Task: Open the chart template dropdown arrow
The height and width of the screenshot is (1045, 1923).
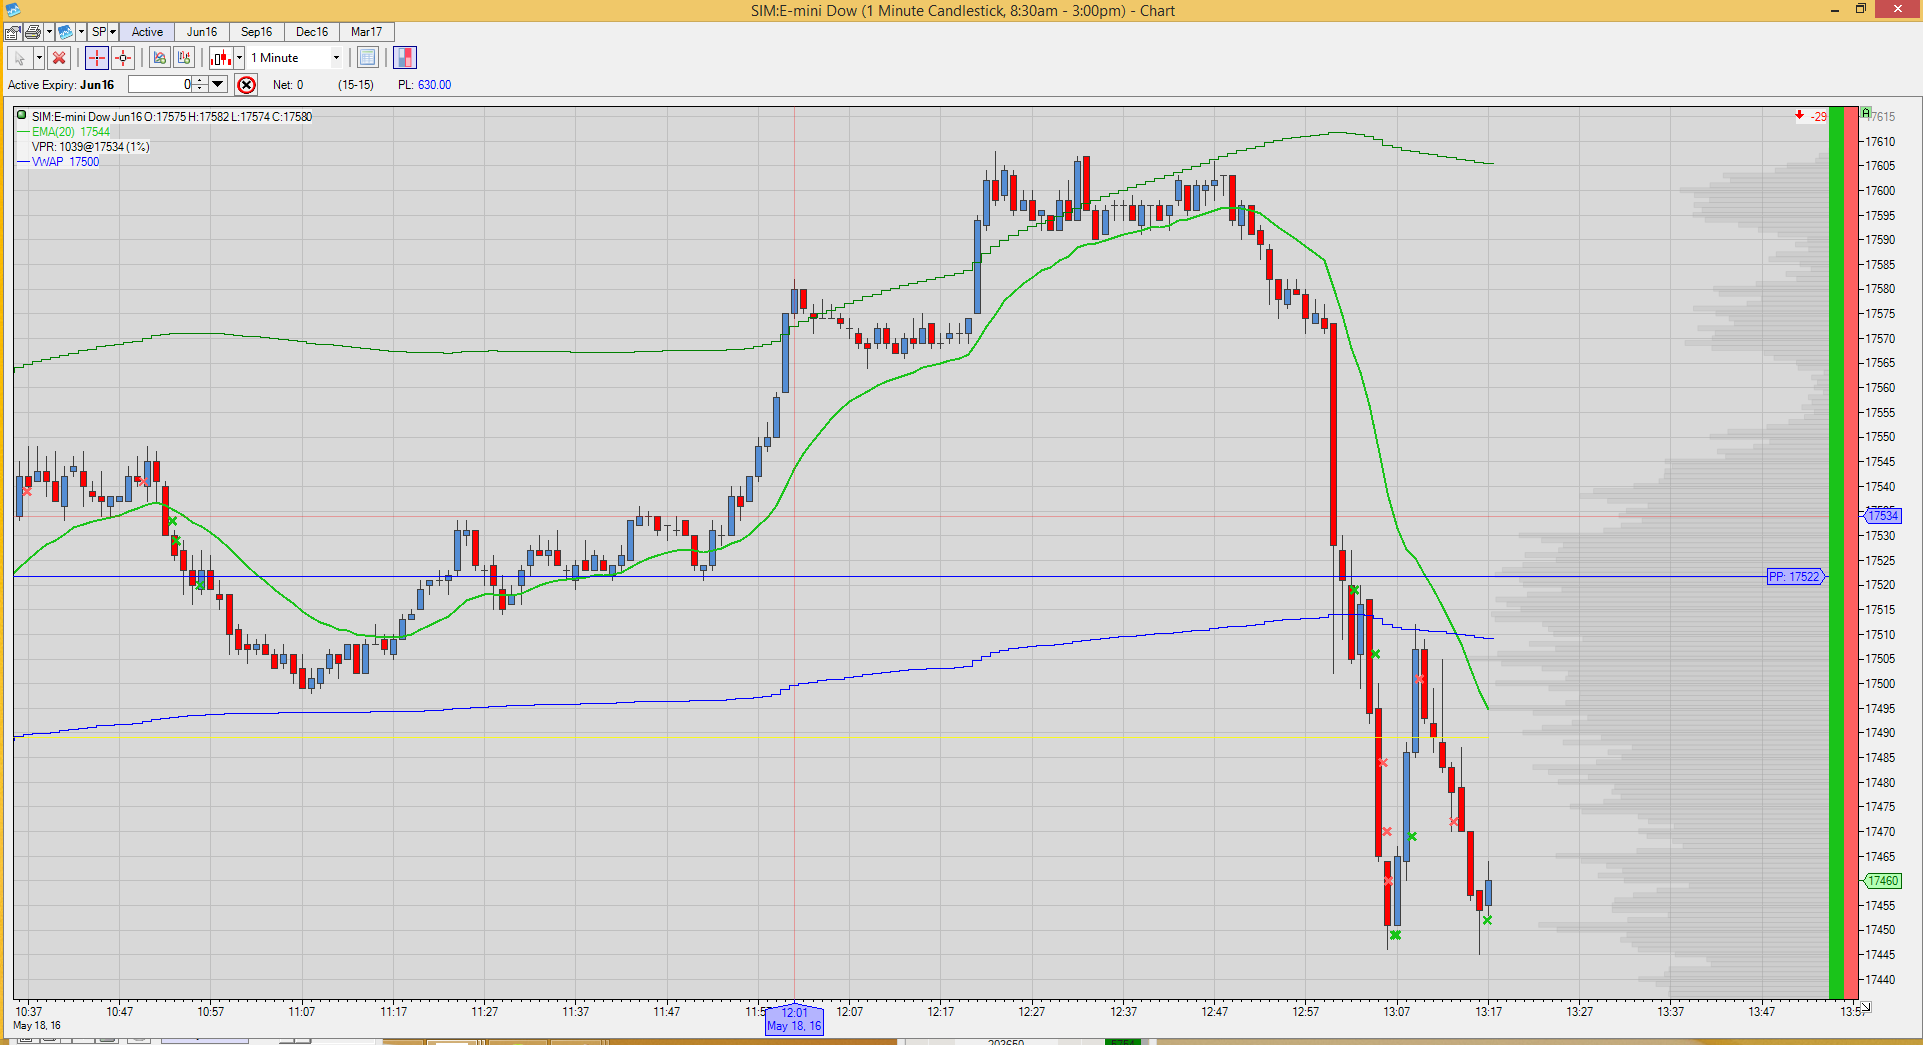Action: (x=82, y=32)
